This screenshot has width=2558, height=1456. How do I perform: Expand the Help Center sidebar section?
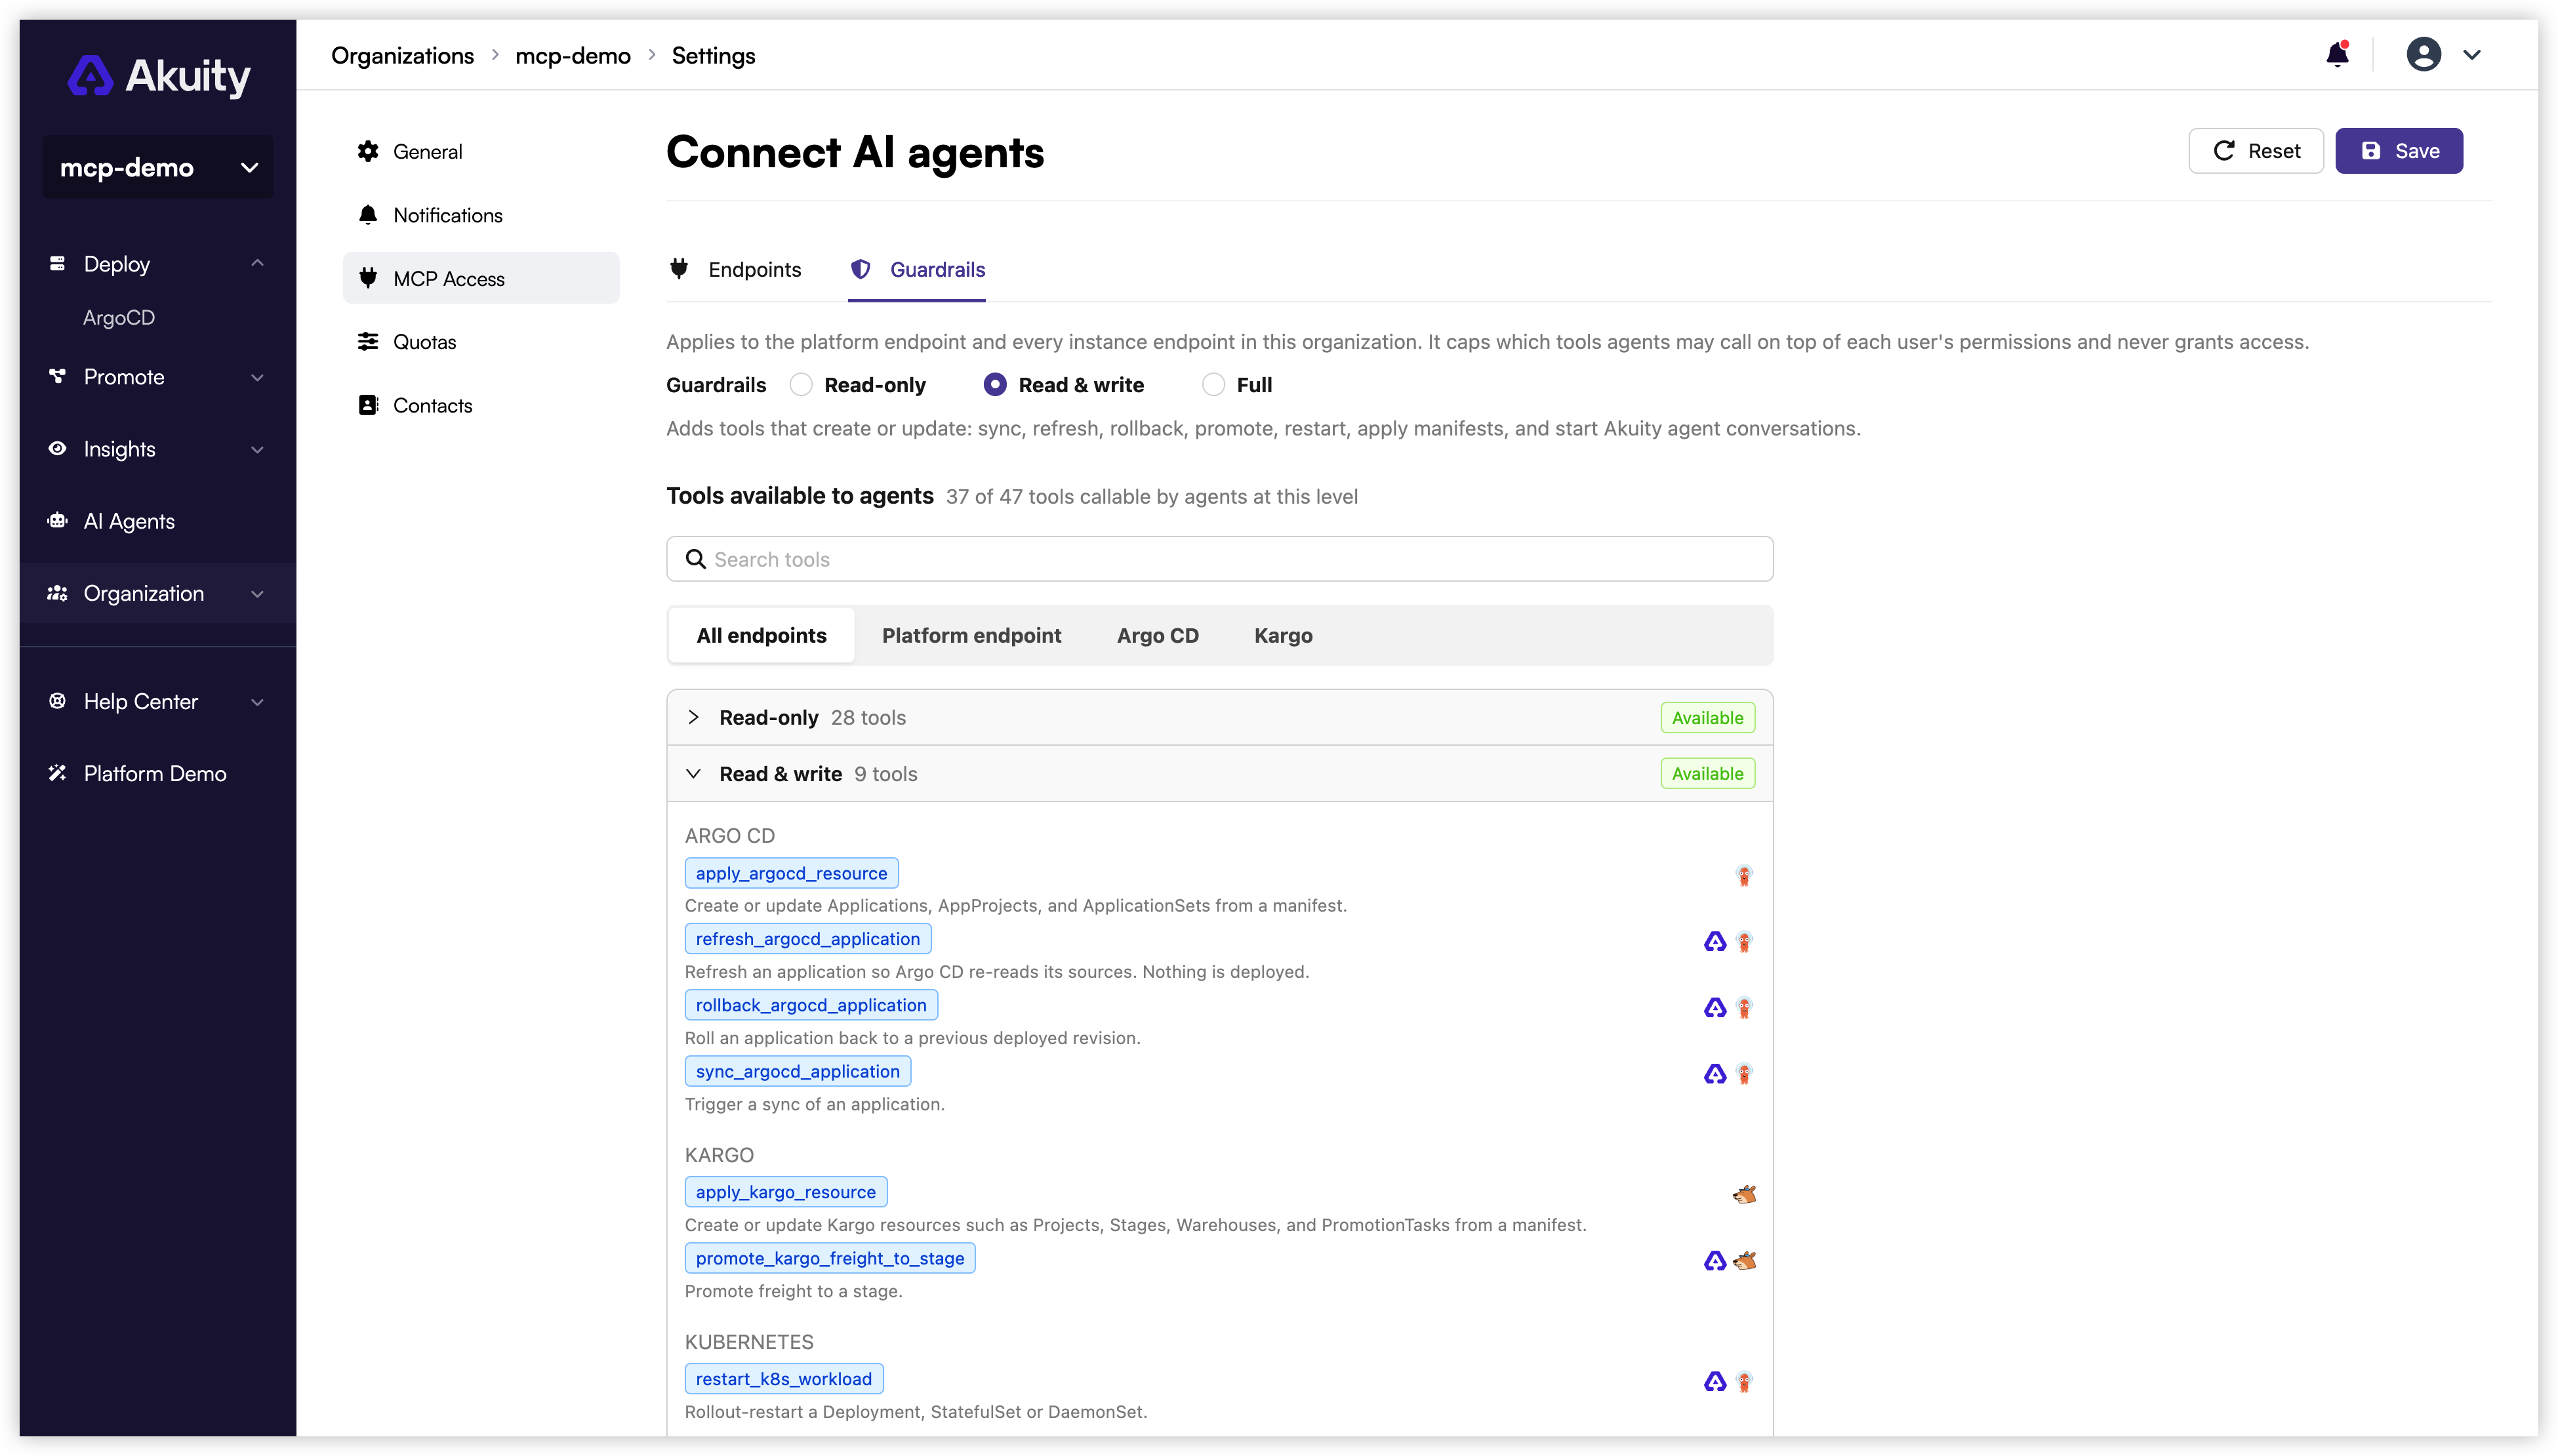[158, 701]
